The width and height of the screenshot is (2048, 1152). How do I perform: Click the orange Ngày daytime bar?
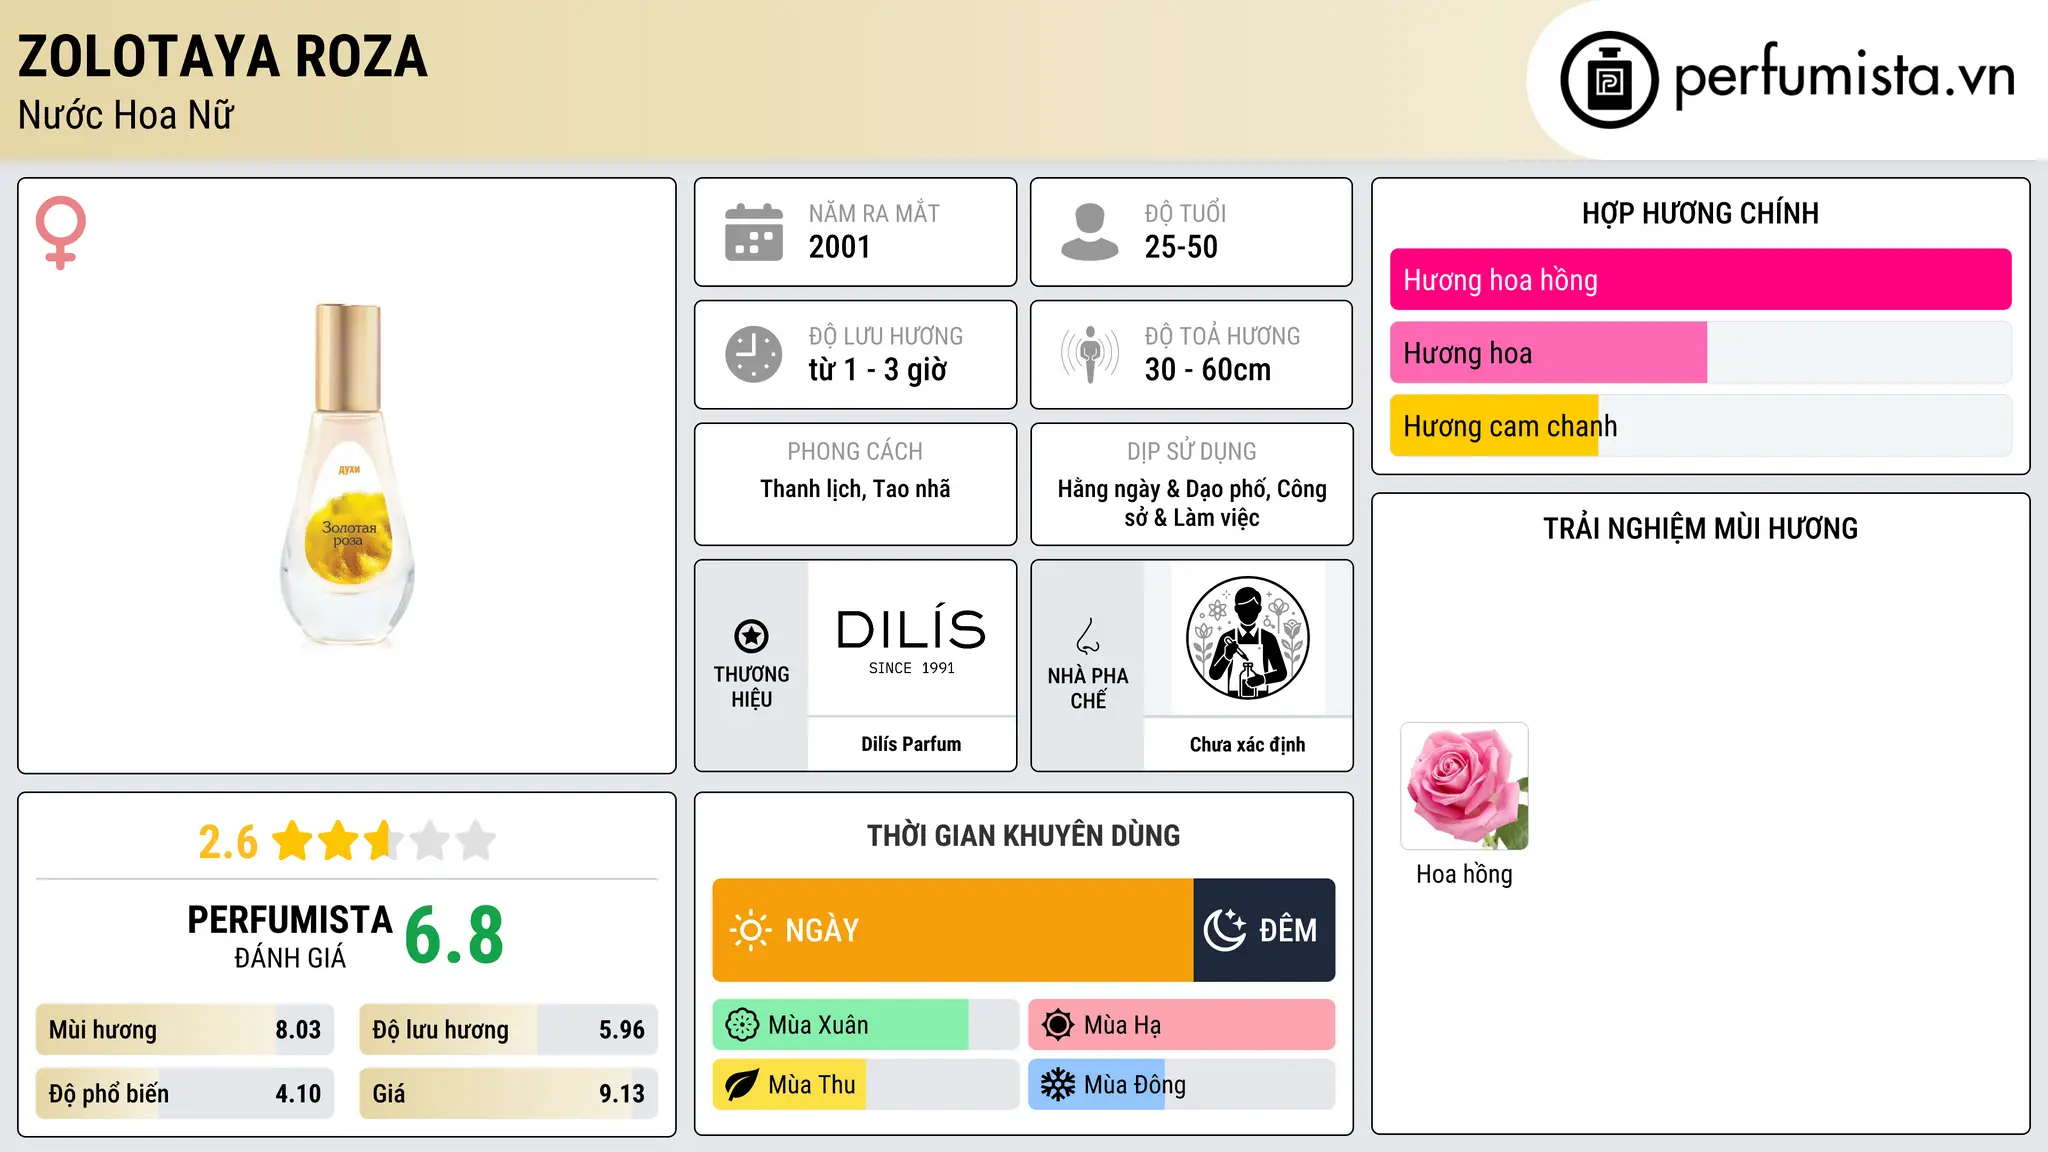[953, 930]
